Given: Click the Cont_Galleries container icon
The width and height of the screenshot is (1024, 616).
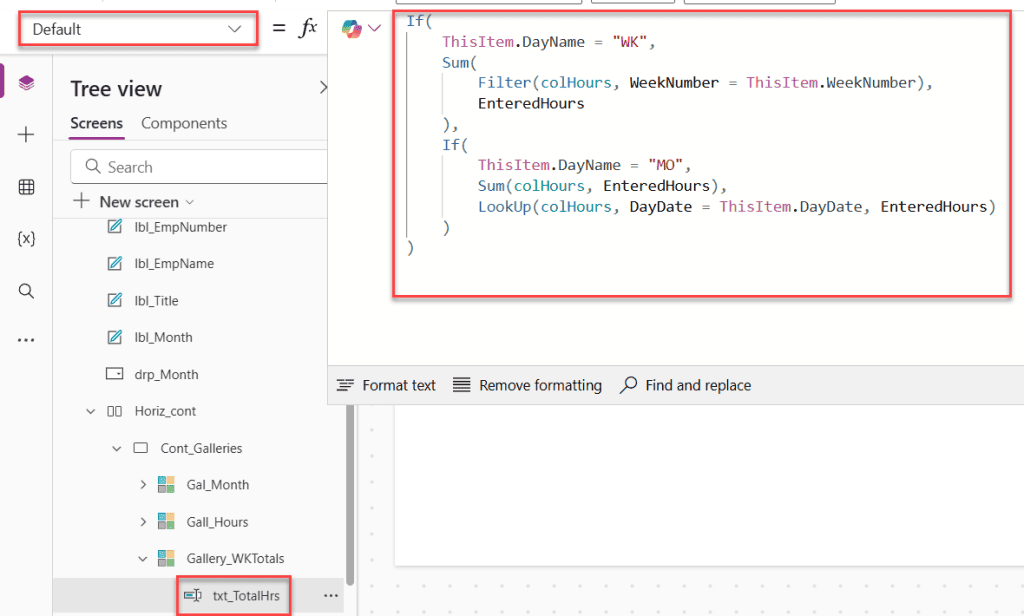Looking at the screenshot, I should 140,448.
